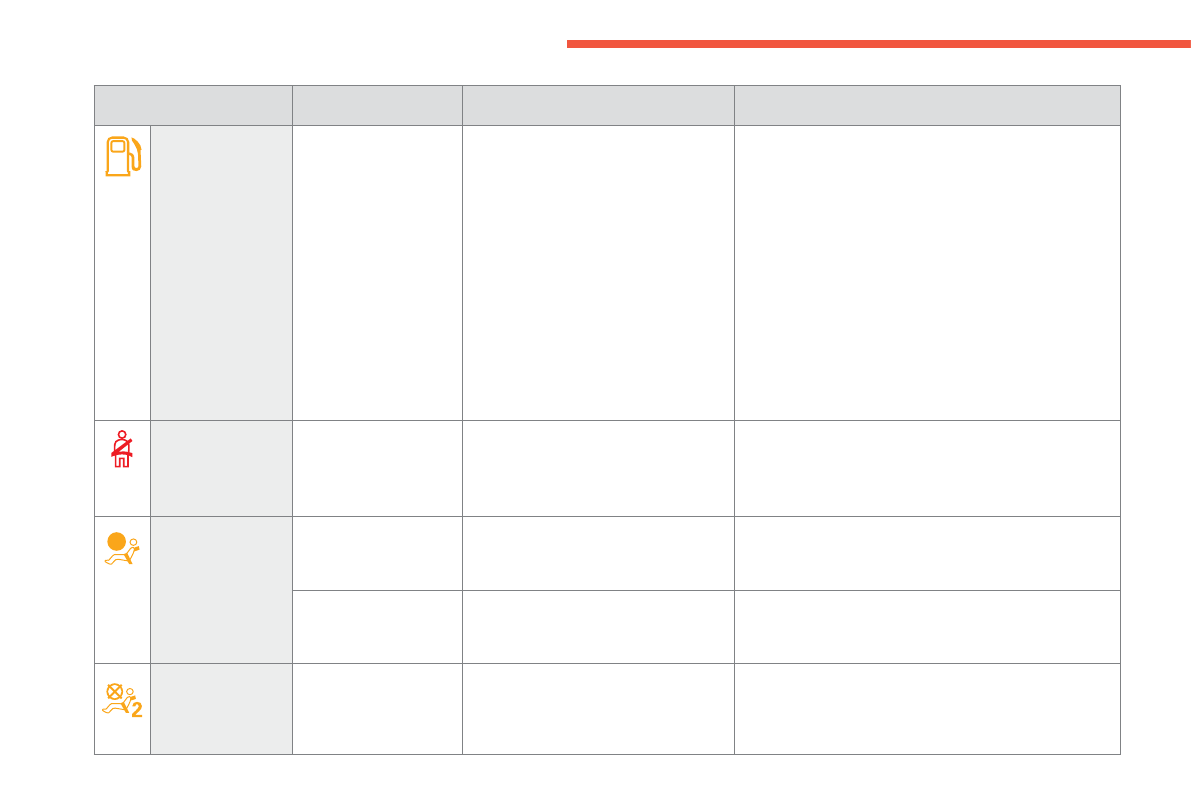This screenshot has width=1191, height=794.
Task: Select the third table header cell
Action: tap(598, 105)
